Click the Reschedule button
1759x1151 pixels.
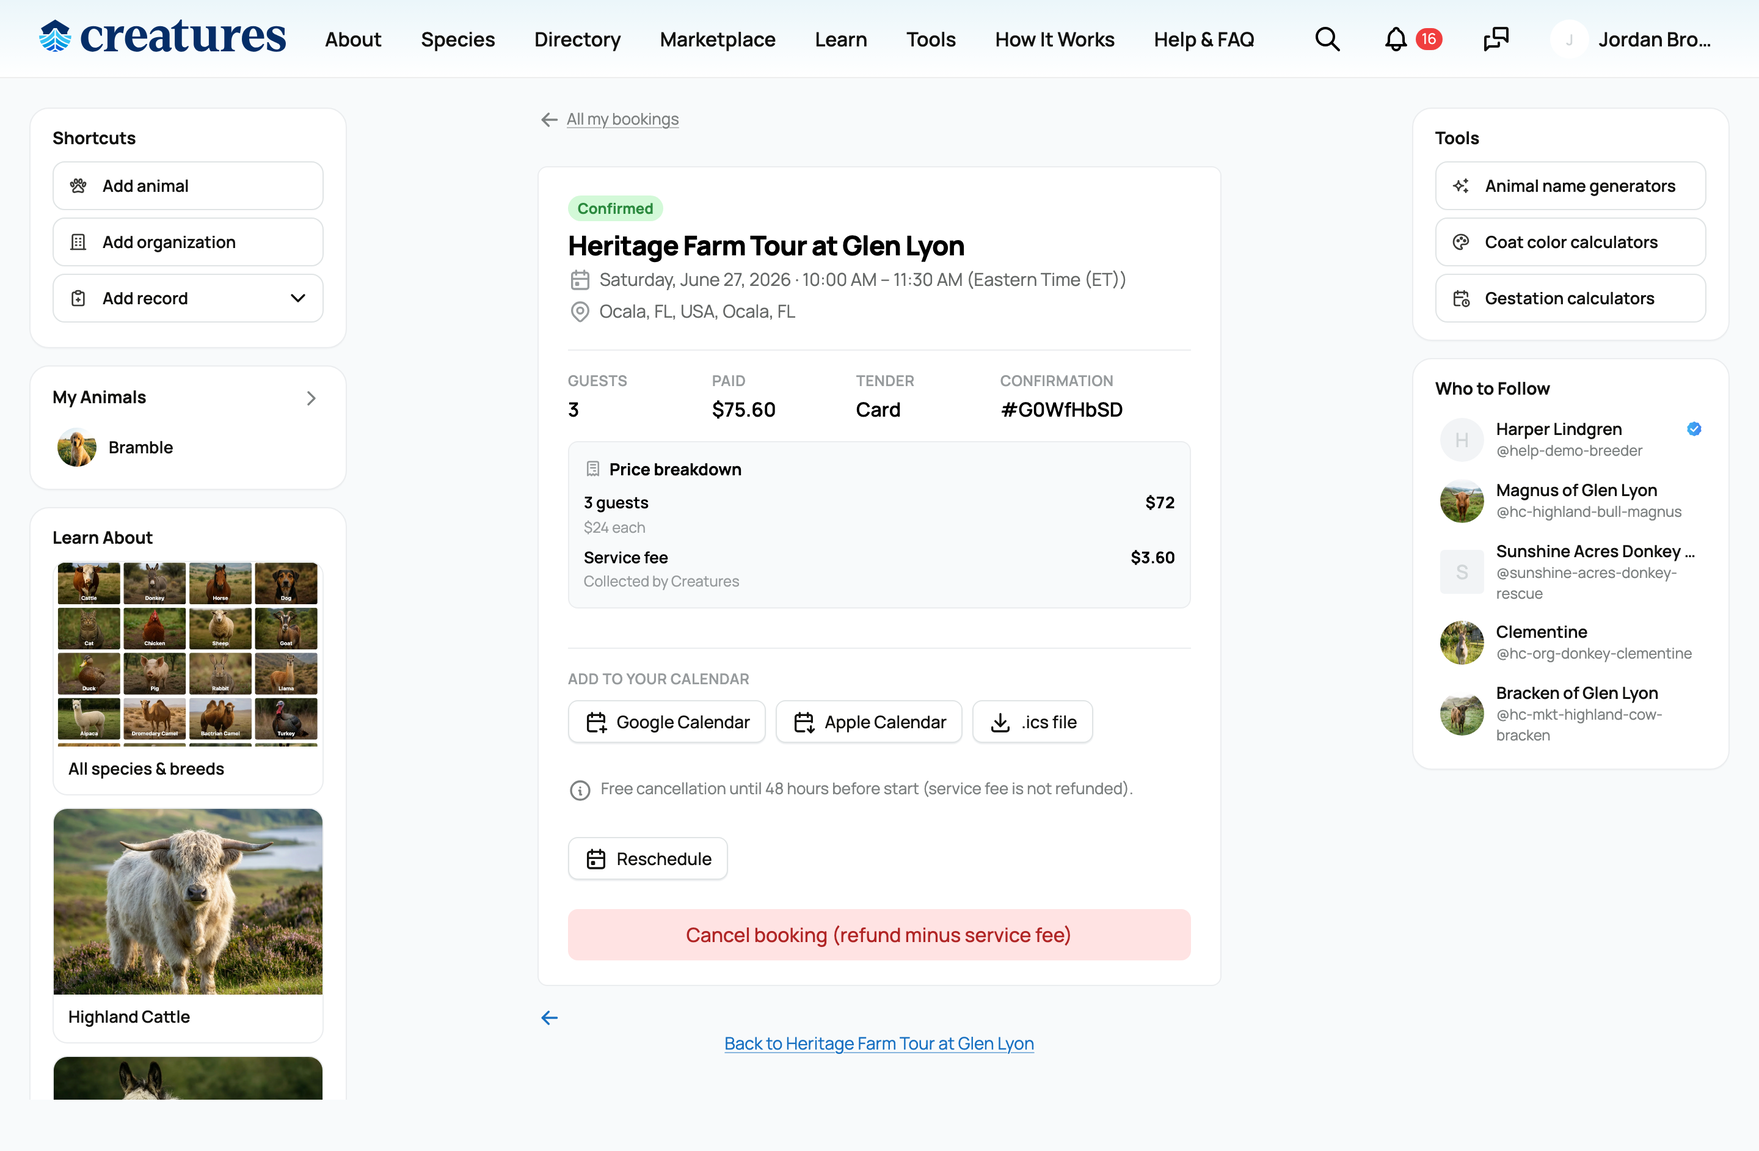pos(648,859)
